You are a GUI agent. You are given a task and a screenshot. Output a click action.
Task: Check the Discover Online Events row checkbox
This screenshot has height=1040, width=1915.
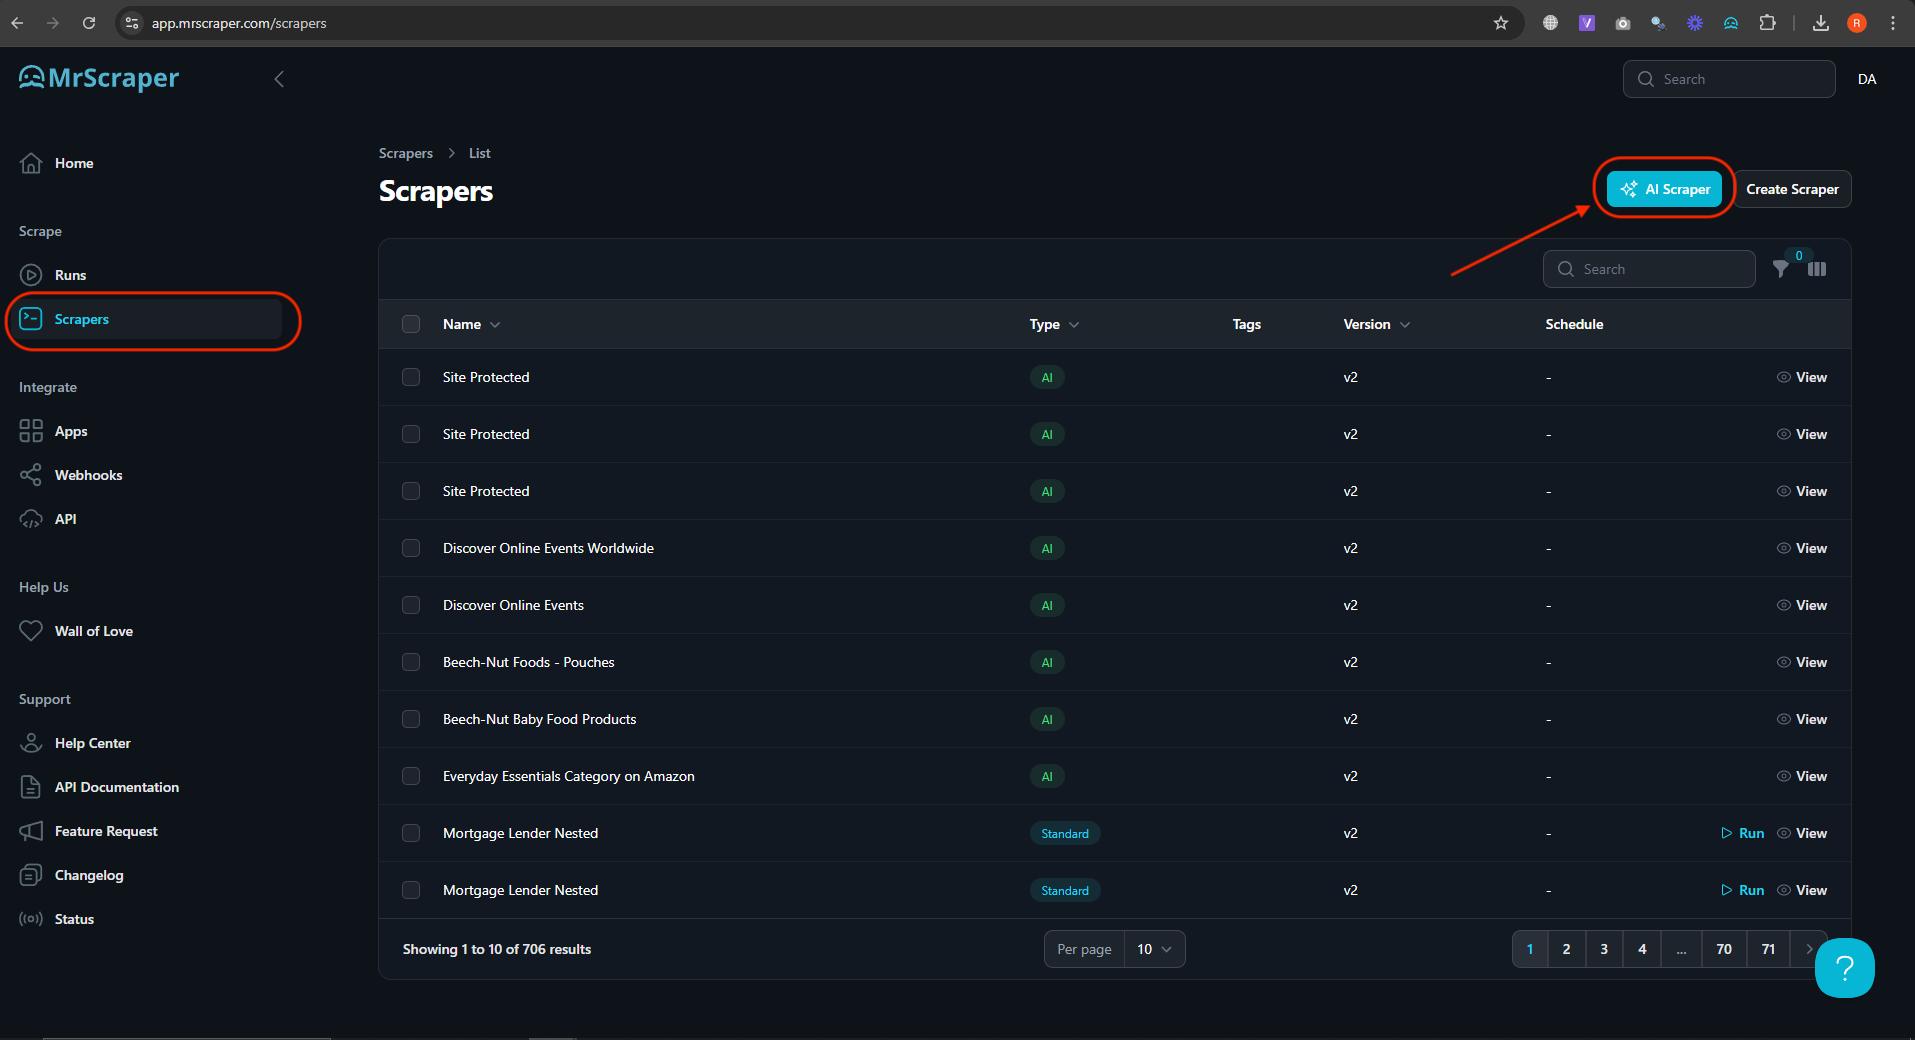(411, 605)
